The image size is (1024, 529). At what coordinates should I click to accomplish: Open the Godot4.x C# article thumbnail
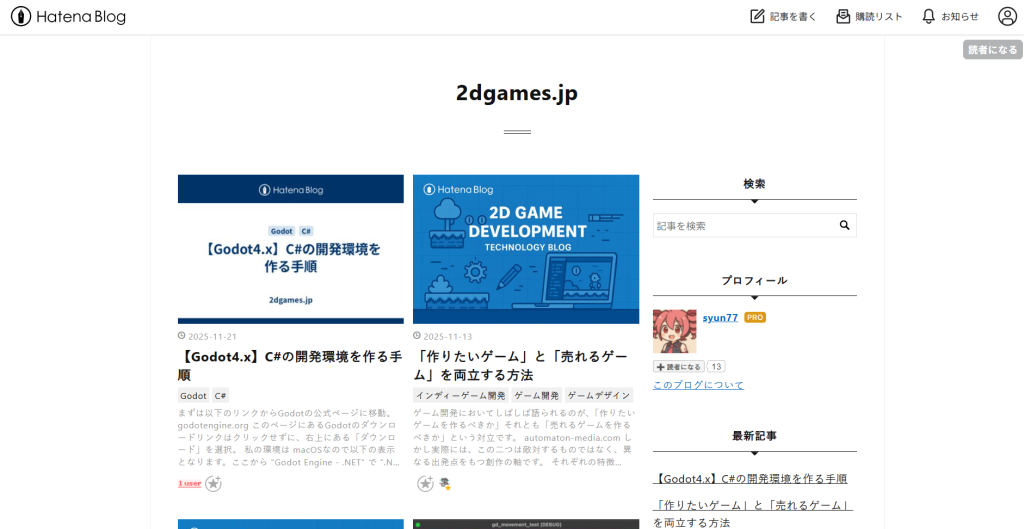coord(291,249)
